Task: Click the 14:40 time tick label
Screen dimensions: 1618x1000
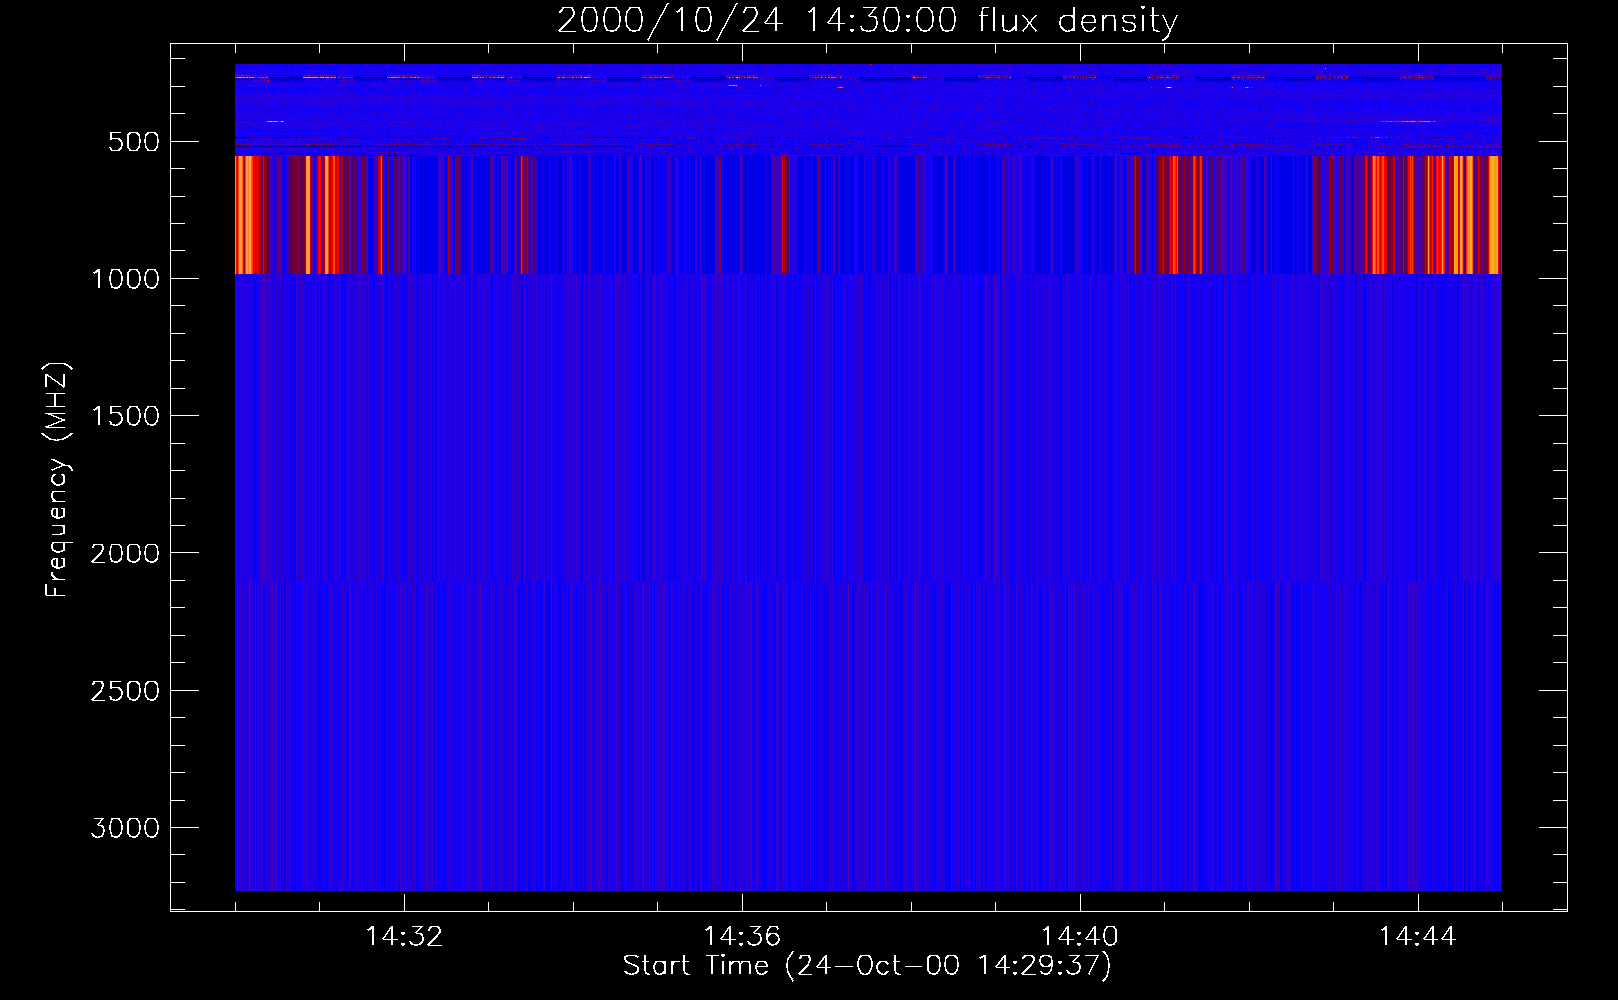Action: [1080, 937]
